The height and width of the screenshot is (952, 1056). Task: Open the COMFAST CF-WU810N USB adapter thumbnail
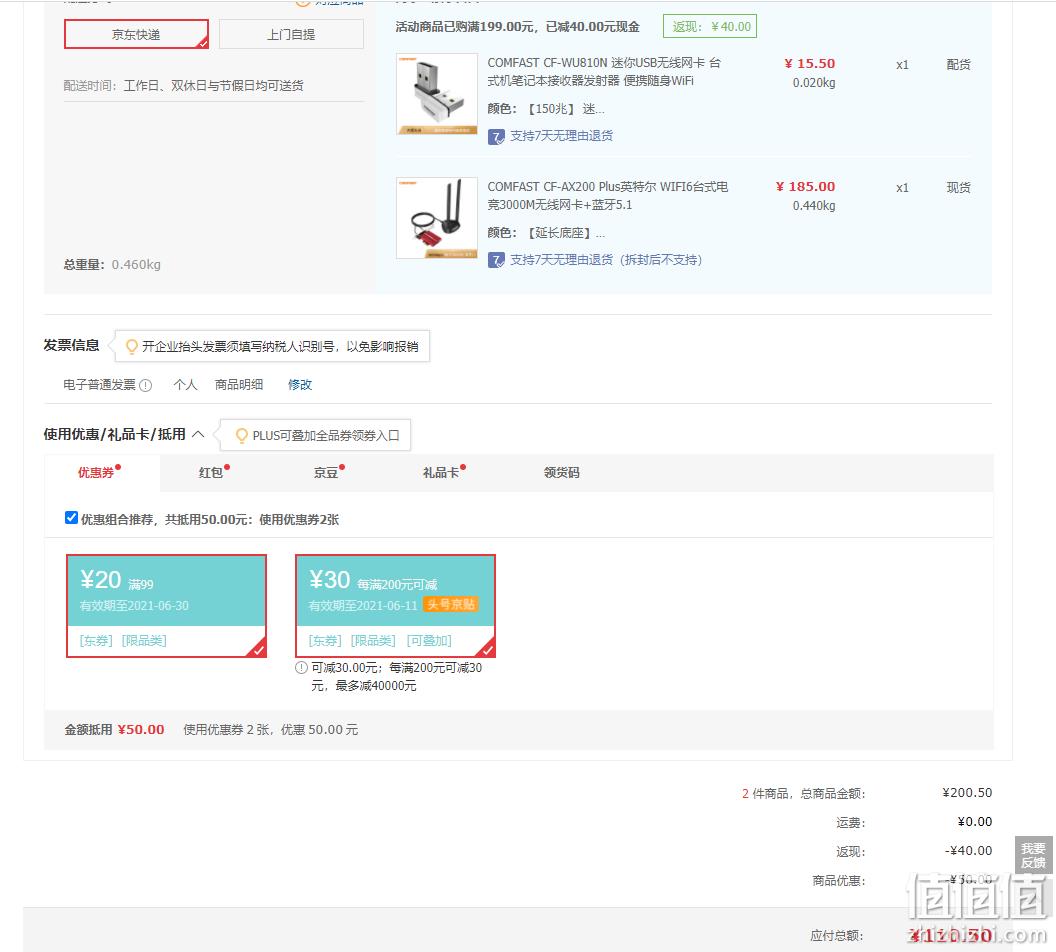[x=437, y=94]
